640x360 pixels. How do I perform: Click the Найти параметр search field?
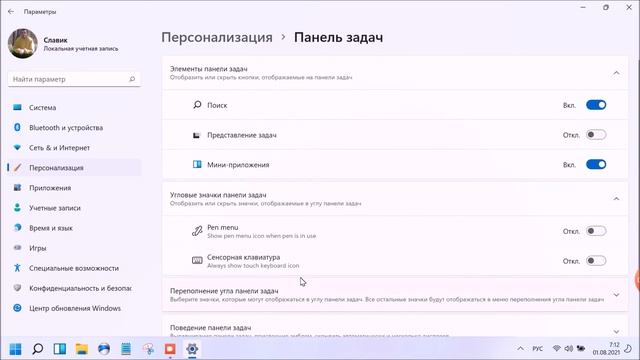pos(74,79)
